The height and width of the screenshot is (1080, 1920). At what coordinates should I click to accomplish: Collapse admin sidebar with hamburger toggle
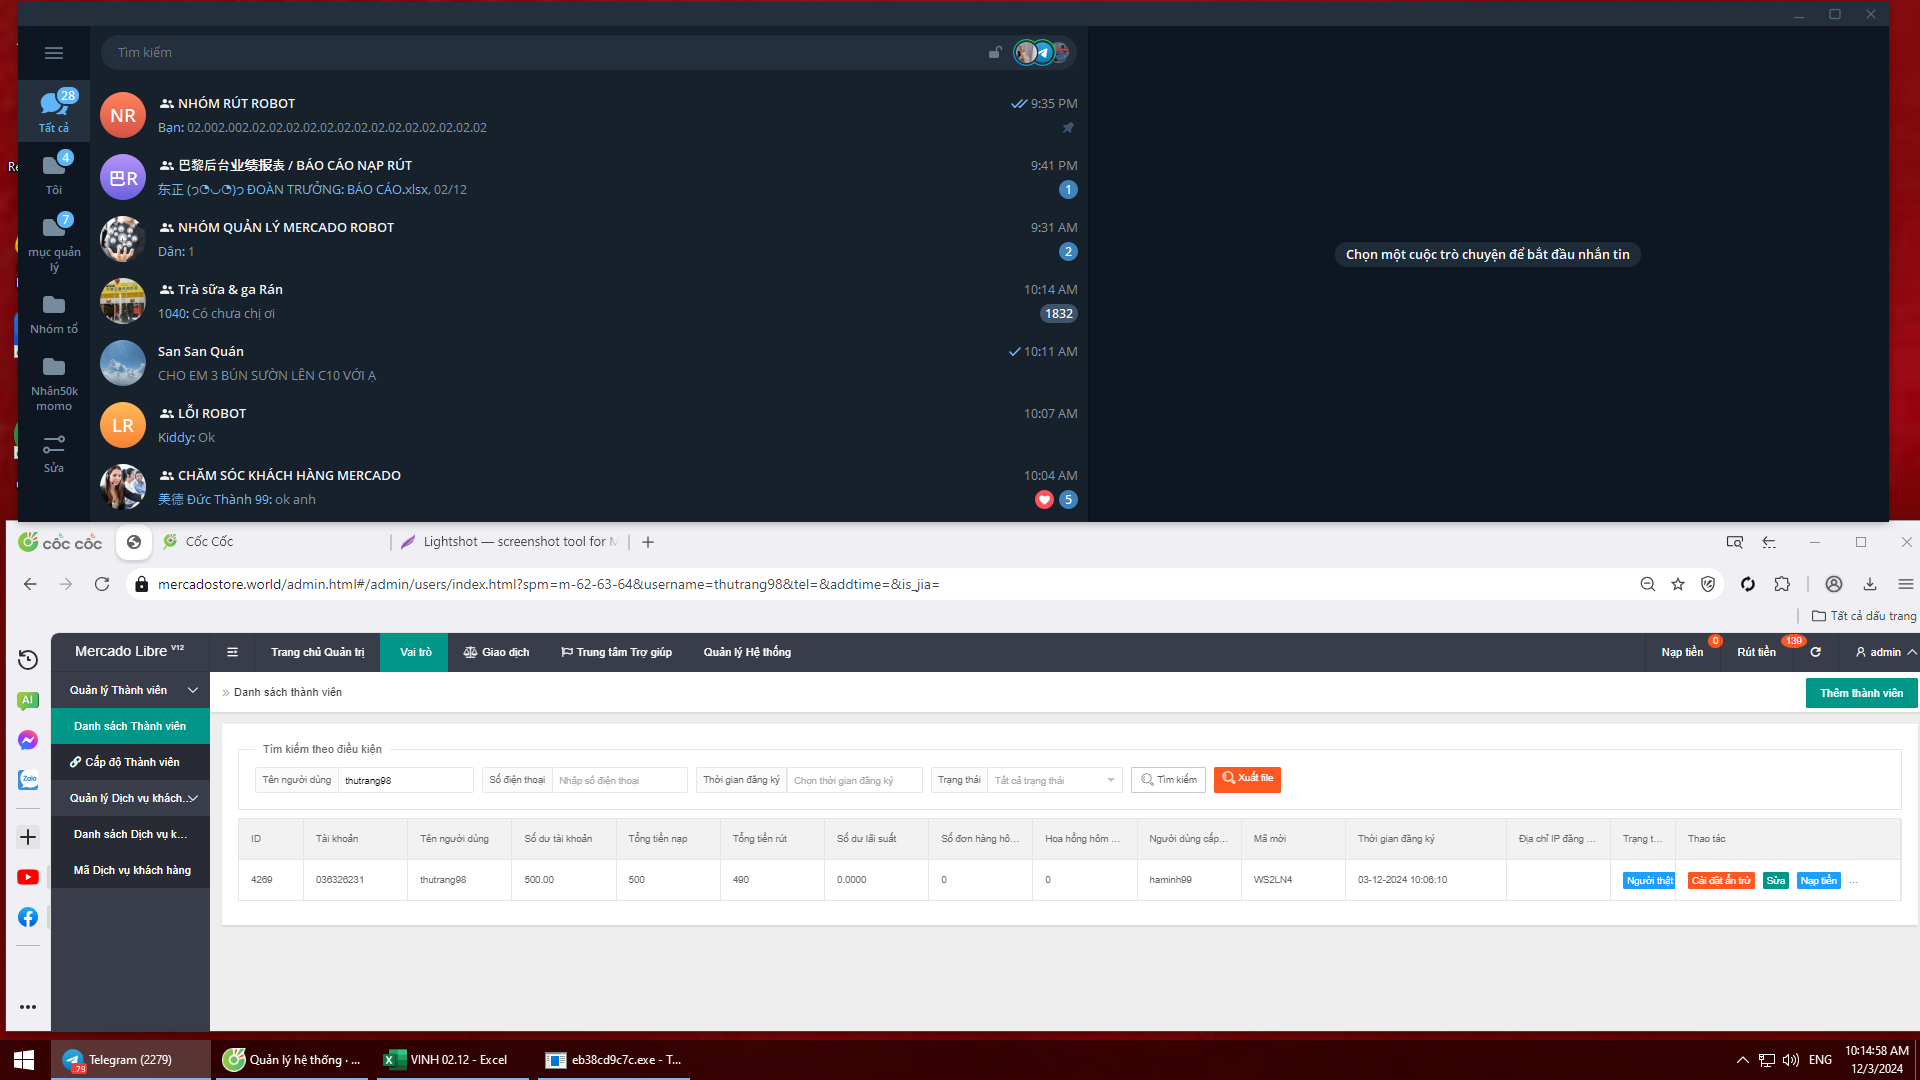232,652
